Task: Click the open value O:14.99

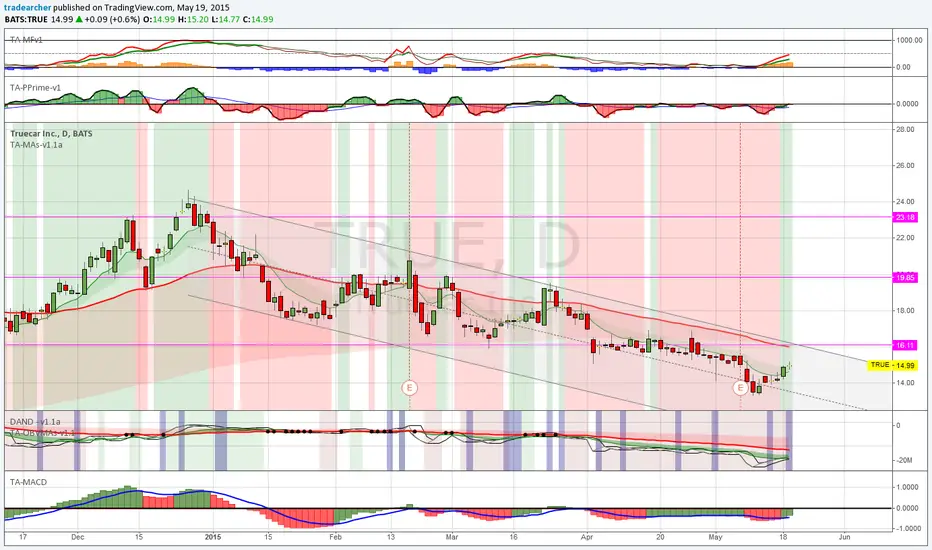Action: click(159, 19)
